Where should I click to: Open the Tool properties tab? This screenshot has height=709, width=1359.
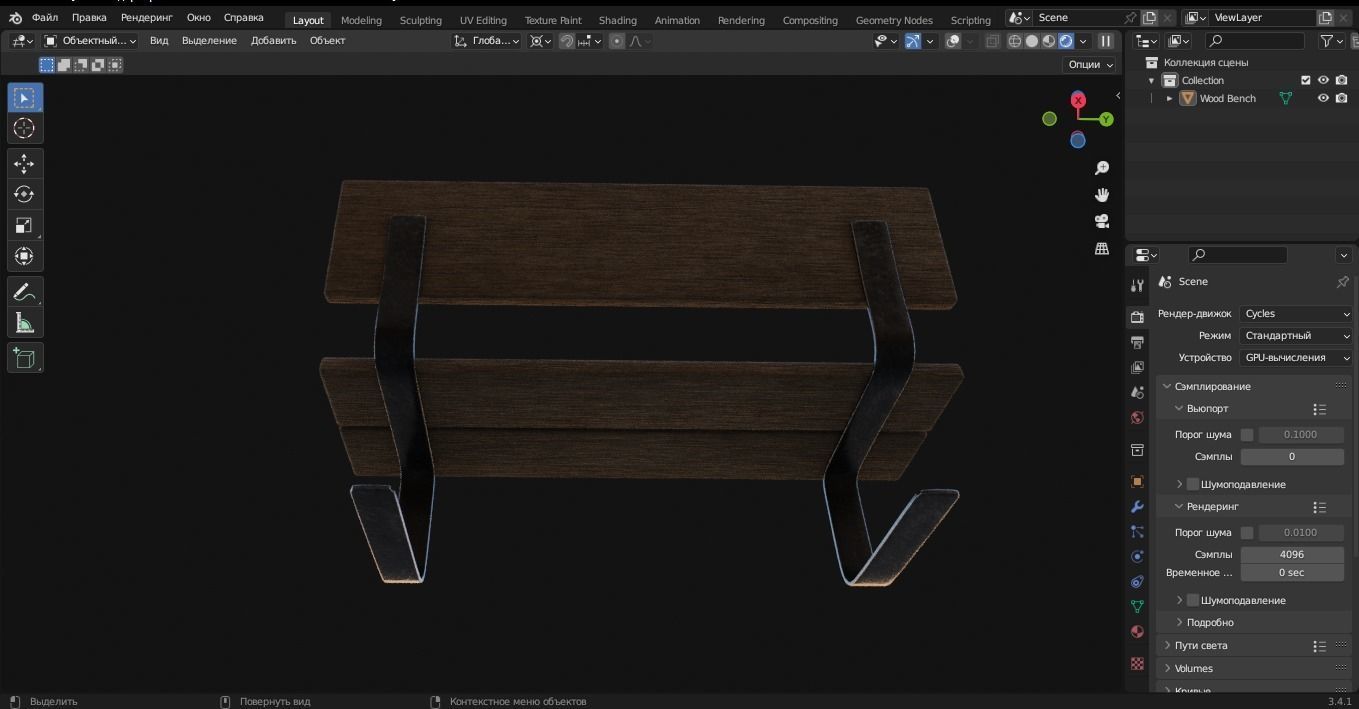(x=1137, y=286)
